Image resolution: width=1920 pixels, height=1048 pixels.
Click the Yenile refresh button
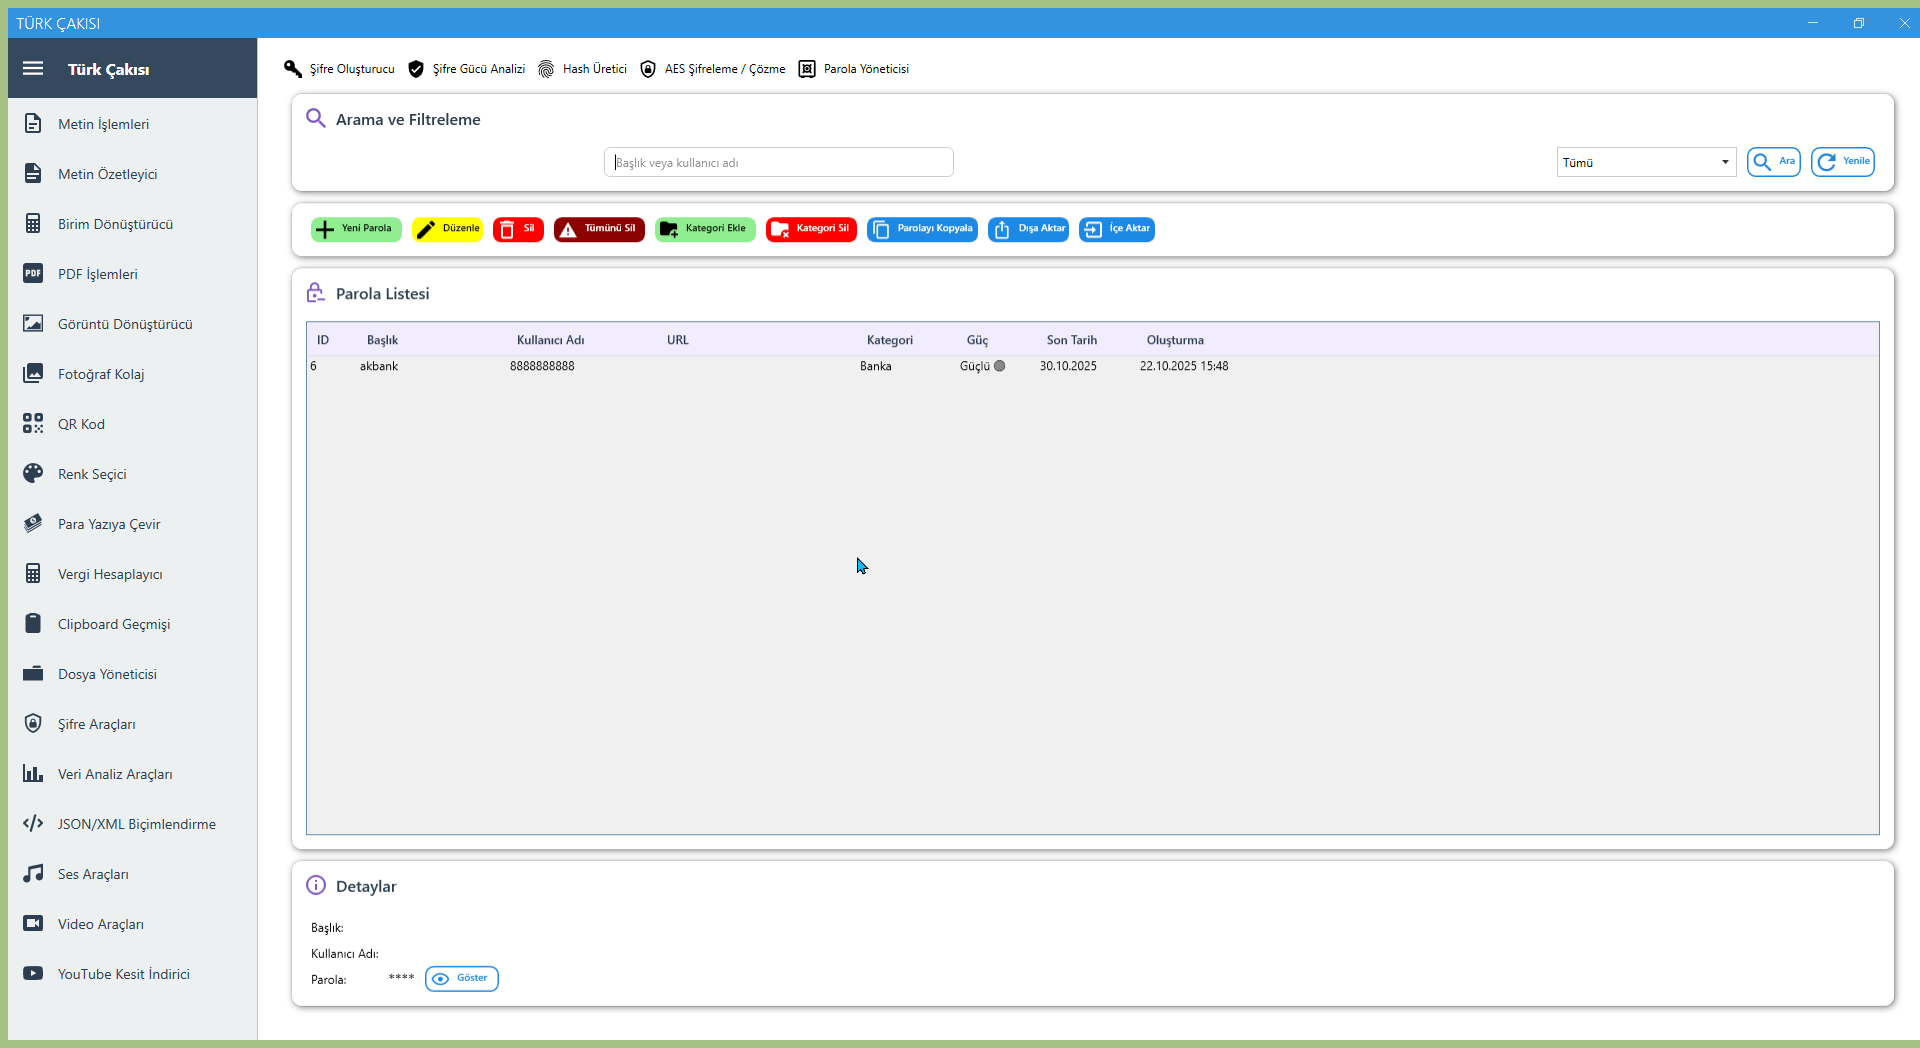coord(1842,162)
